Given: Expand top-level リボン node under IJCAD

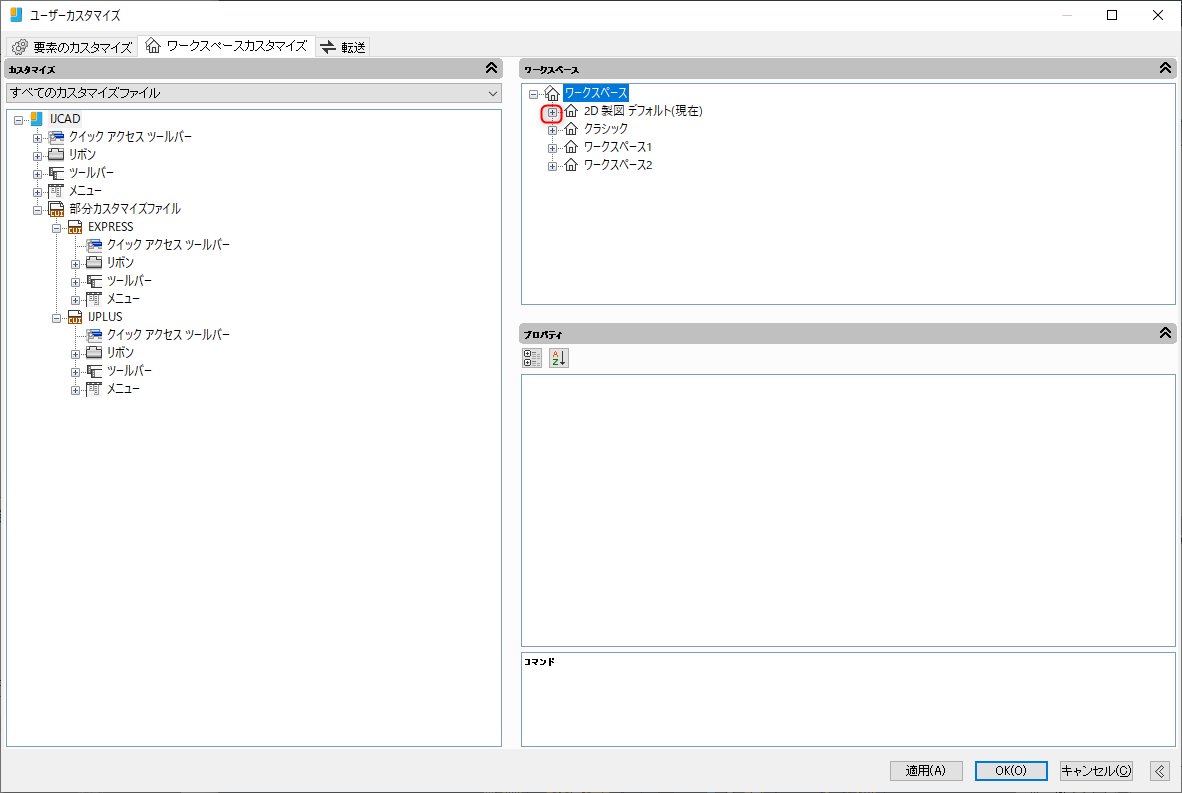Looking at the screenshot, I should click(38, 156).
